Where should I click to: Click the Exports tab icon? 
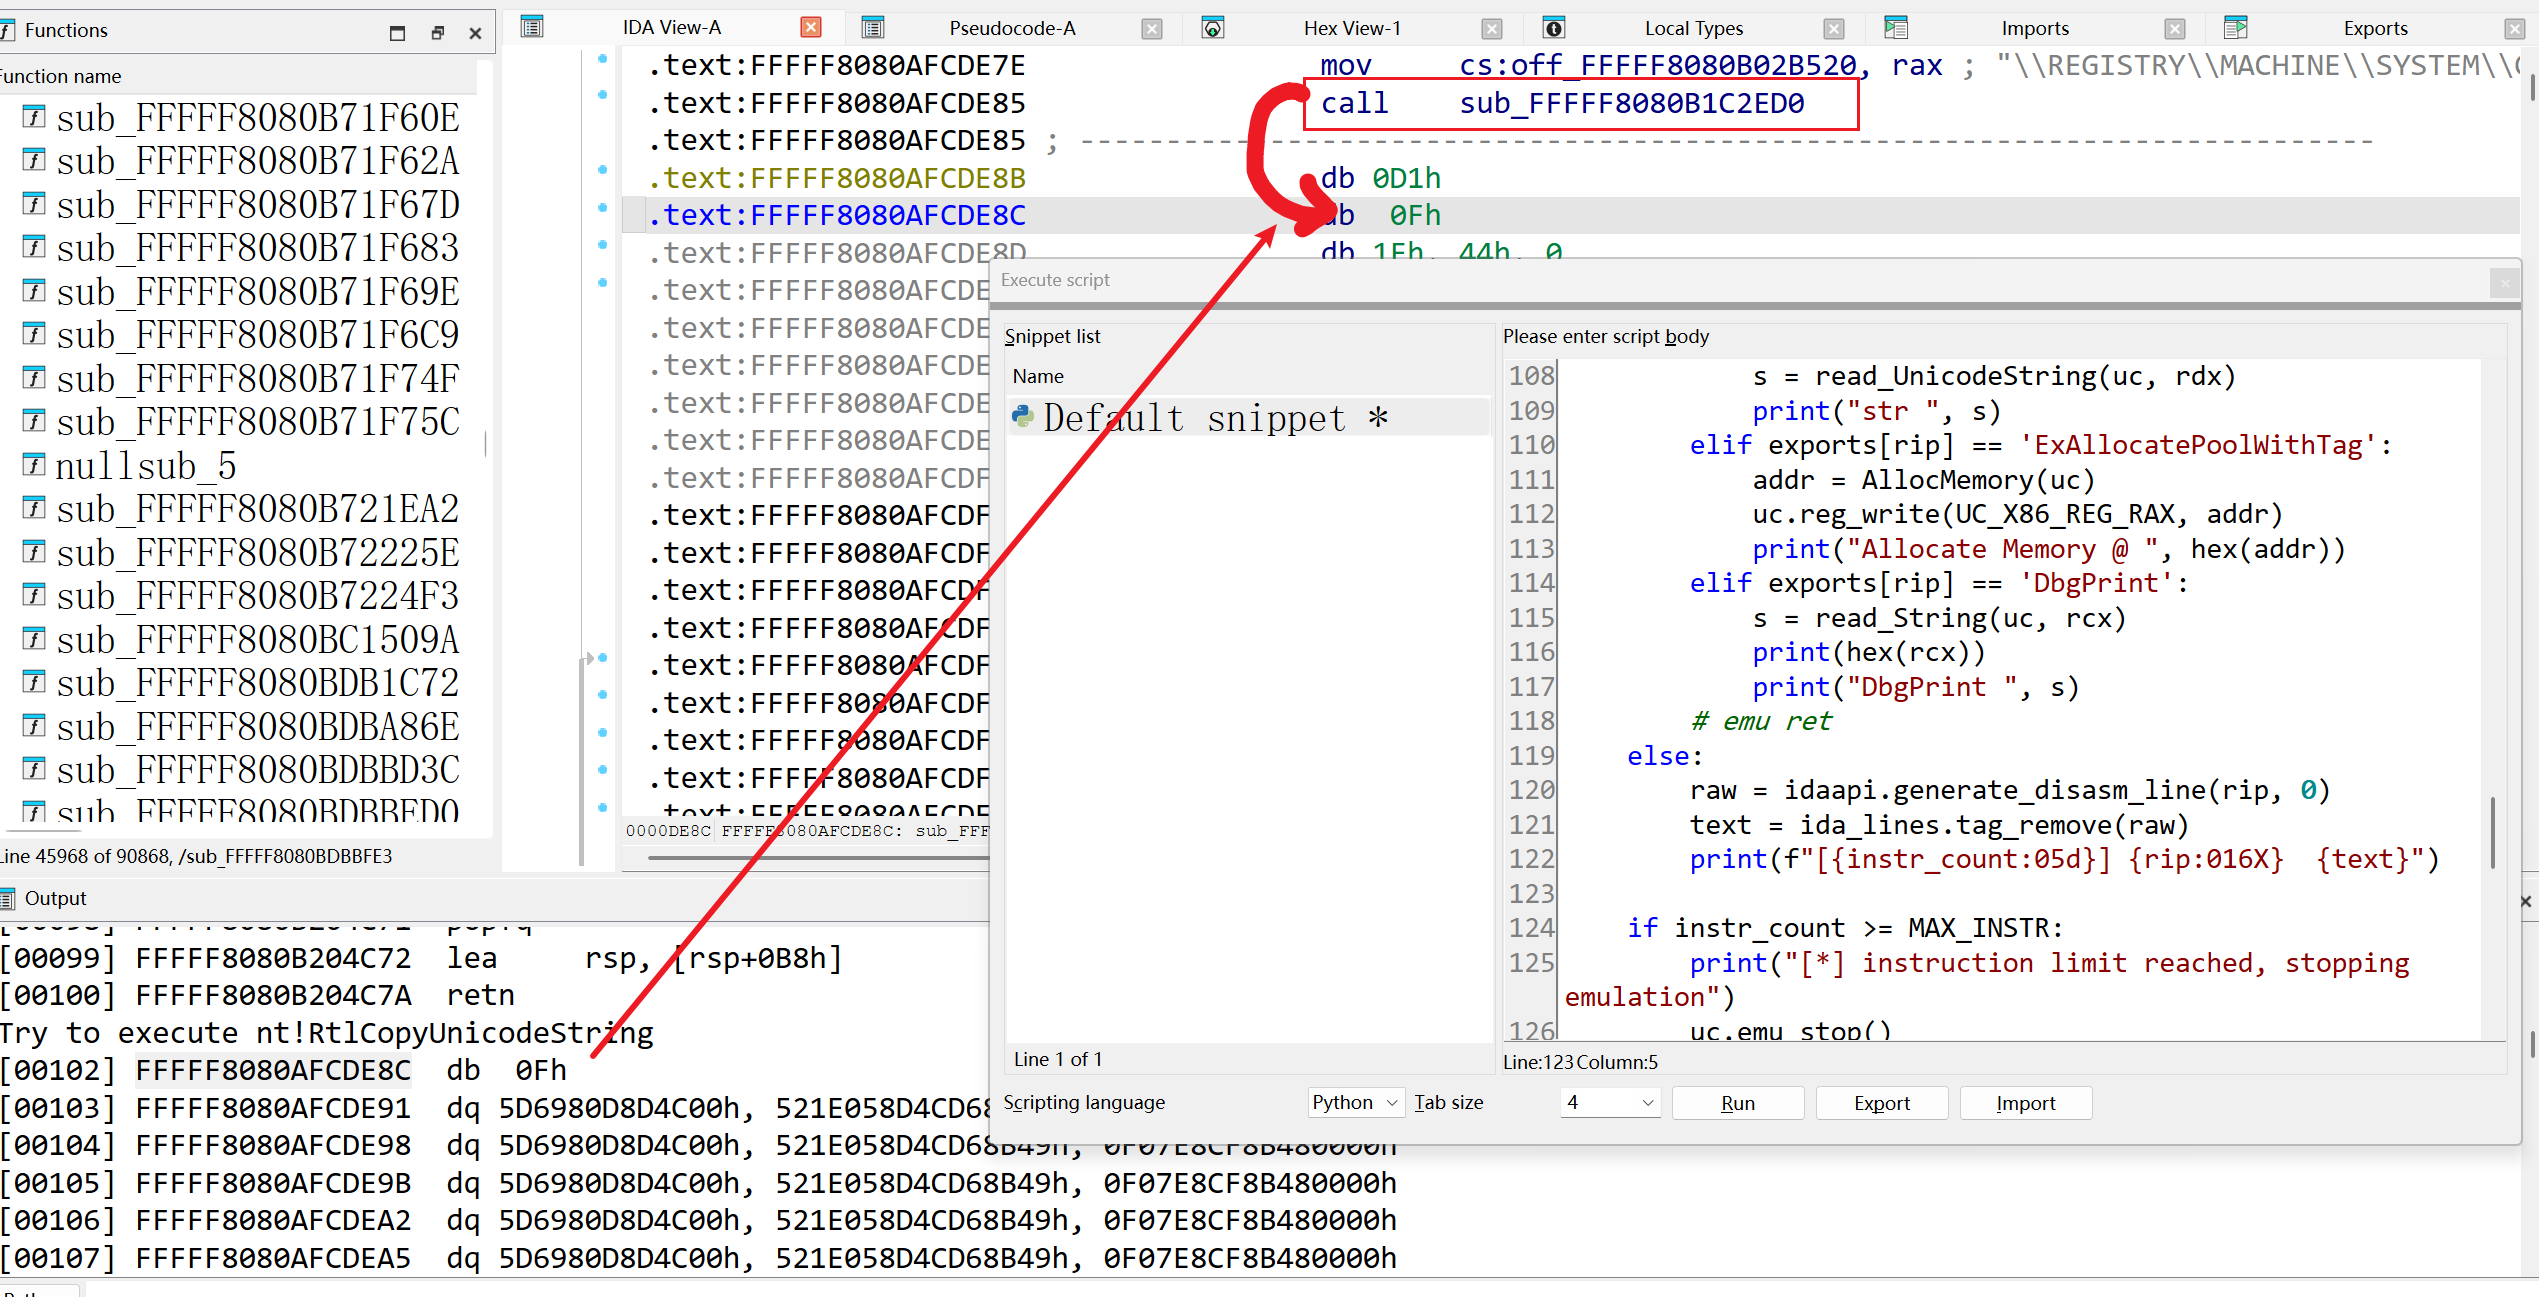2235,28
